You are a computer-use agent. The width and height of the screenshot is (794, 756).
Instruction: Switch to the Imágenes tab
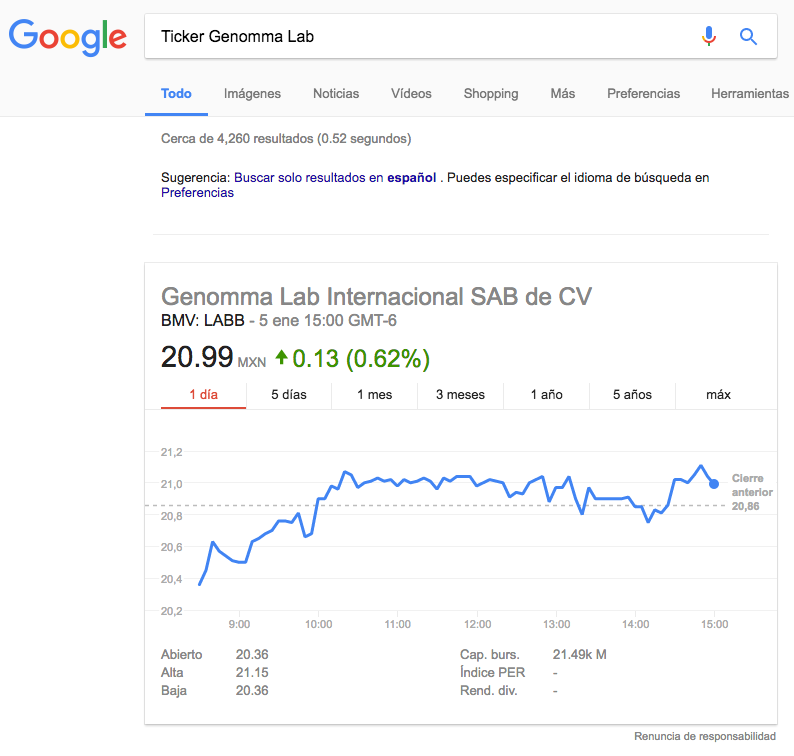tap(252, 93)
